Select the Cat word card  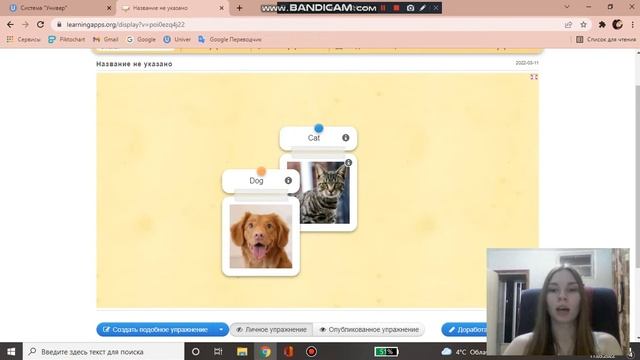(x=318, y=138)
